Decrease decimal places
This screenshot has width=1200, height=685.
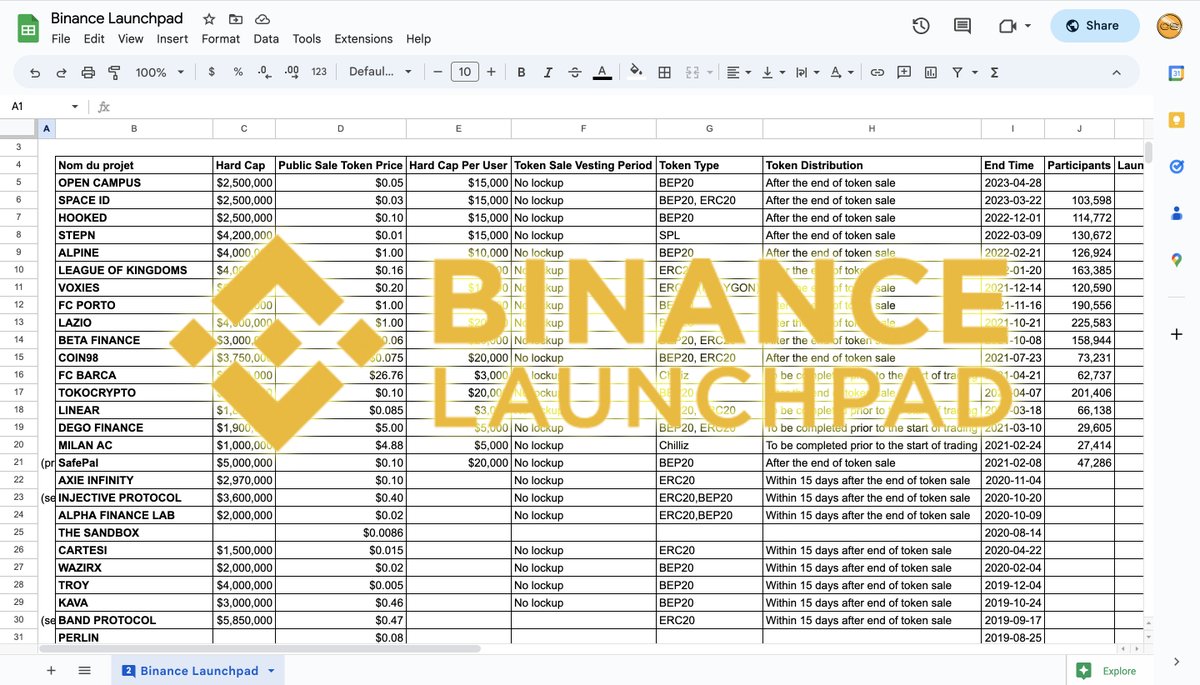point(264,72)
